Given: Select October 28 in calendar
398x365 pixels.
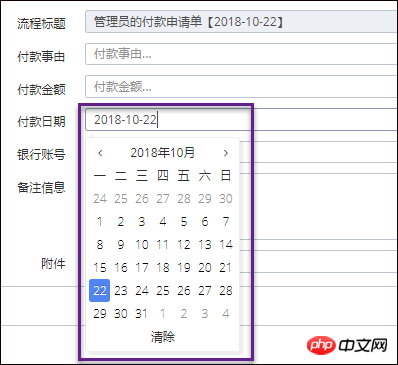Looking at the screenshot, I should pos(226,291).
